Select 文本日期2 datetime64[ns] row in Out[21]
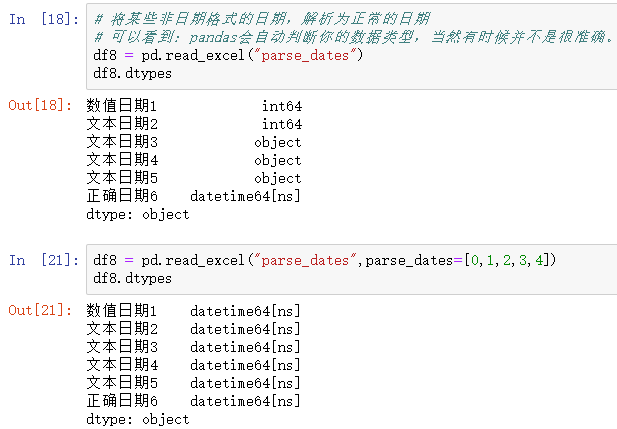Screen dimensions: 617x429 pos(194,329)
